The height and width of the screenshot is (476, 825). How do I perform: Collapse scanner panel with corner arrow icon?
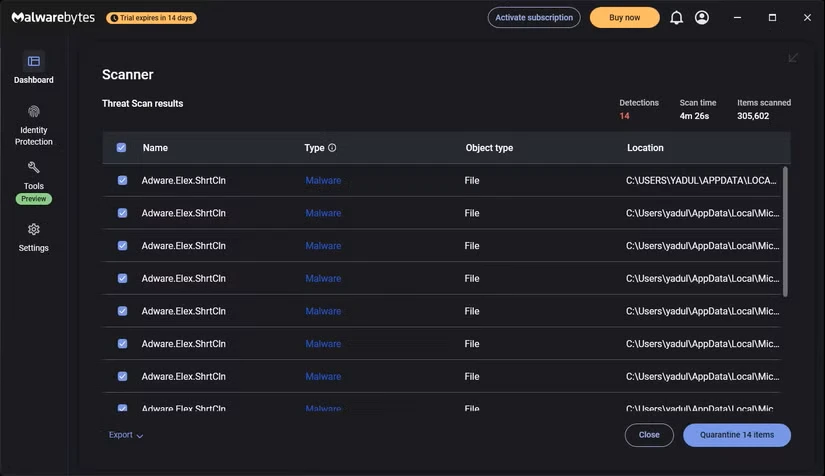pyautogui.click(x=793, y=58)
